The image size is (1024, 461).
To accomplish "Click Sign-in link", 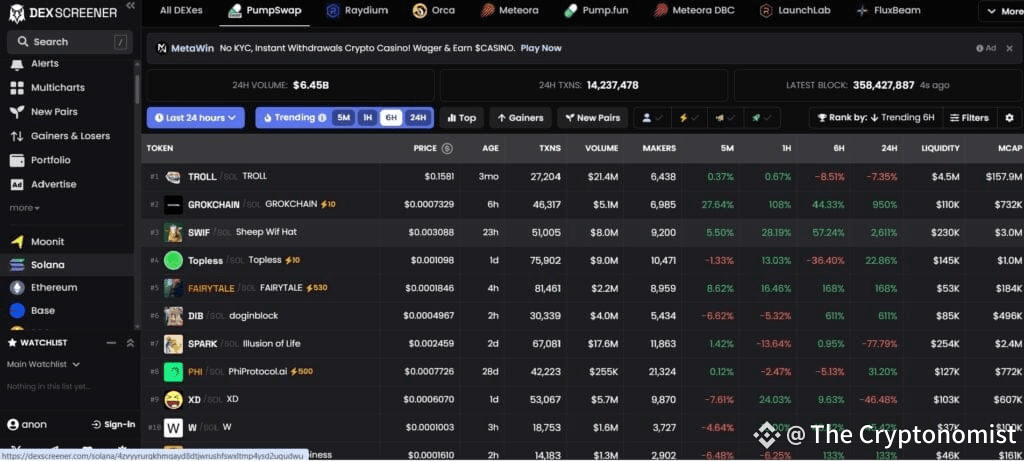I will coord(114,424).
